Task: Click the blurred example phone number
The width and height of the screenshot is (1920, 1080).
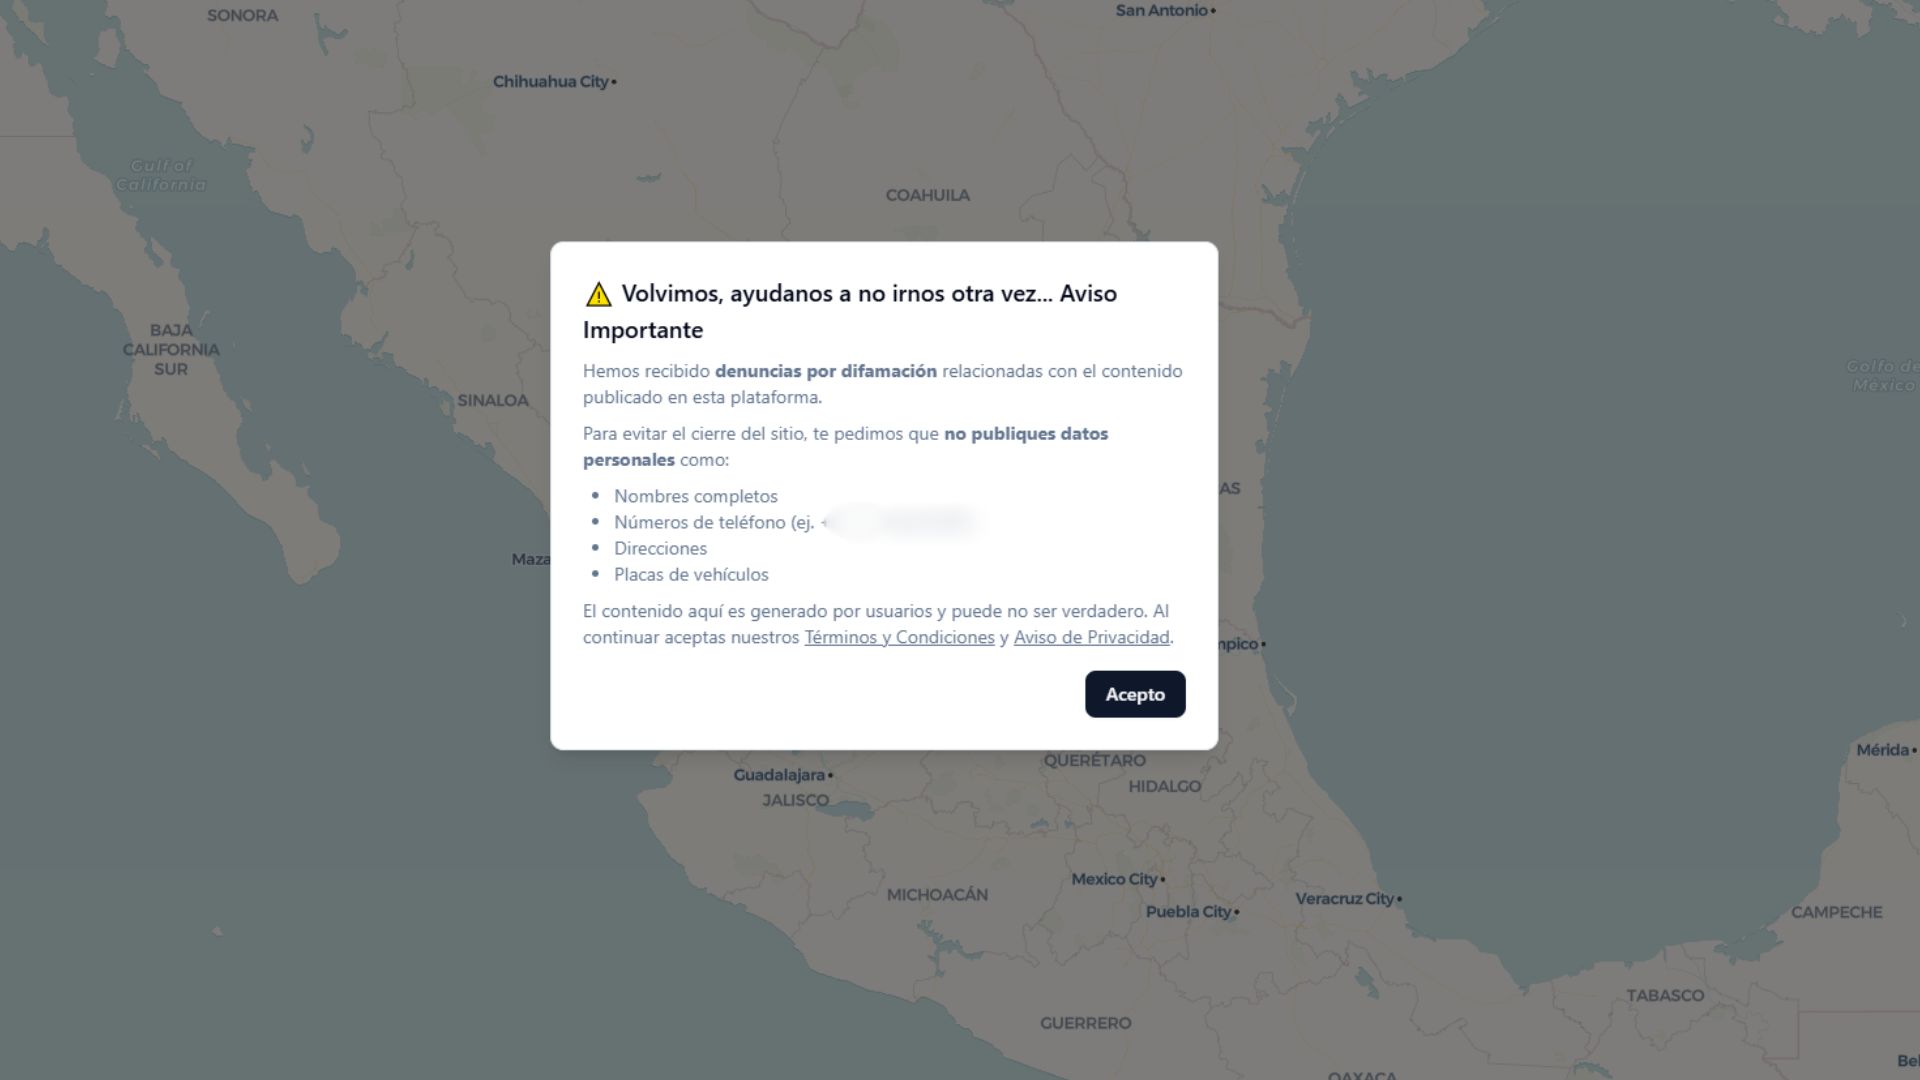Action: (x=900, y=522)
